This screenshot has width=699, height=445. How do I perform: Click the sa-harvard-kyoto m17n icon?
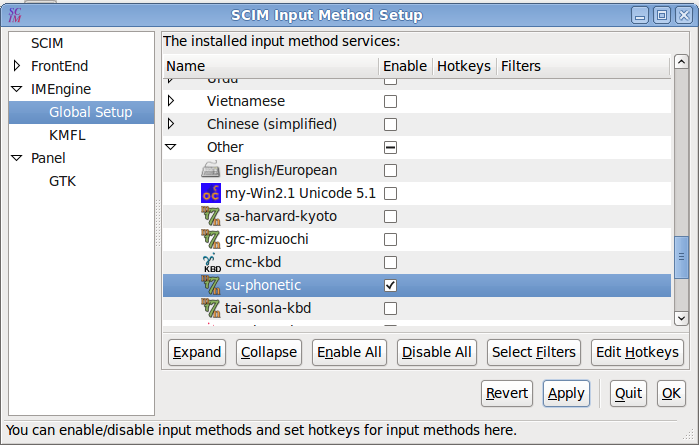210,216
